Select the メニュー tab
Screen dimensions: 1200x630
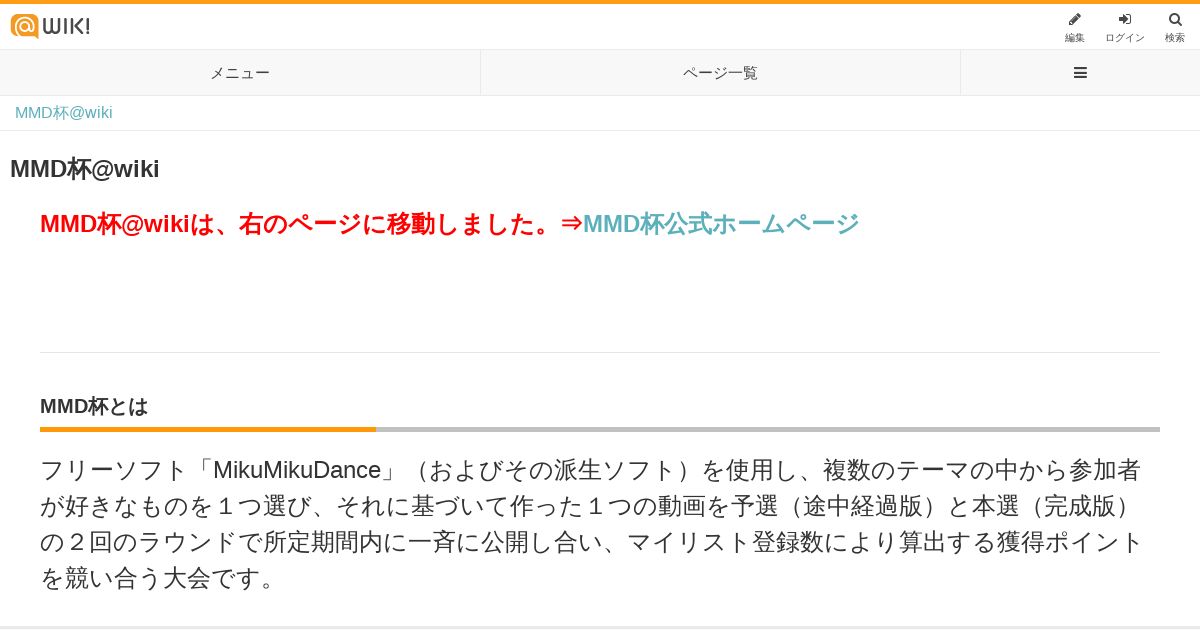pyautogui.click(x=240, y=73)
